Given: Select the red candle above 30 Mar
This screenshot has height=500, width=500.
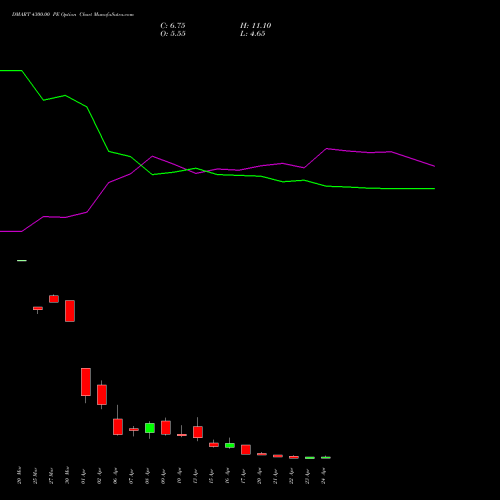Looking at the screenshot, I should point(70,311).
